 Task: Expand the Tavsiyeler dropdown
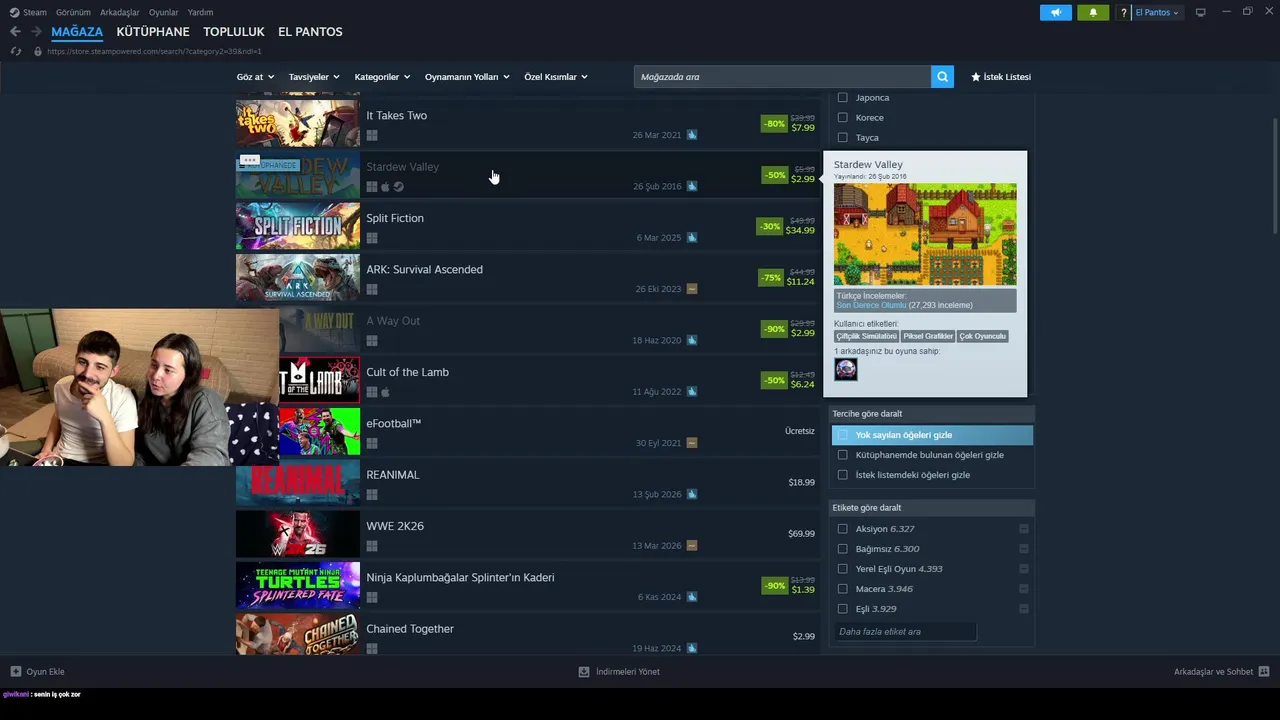coord(314,77)
